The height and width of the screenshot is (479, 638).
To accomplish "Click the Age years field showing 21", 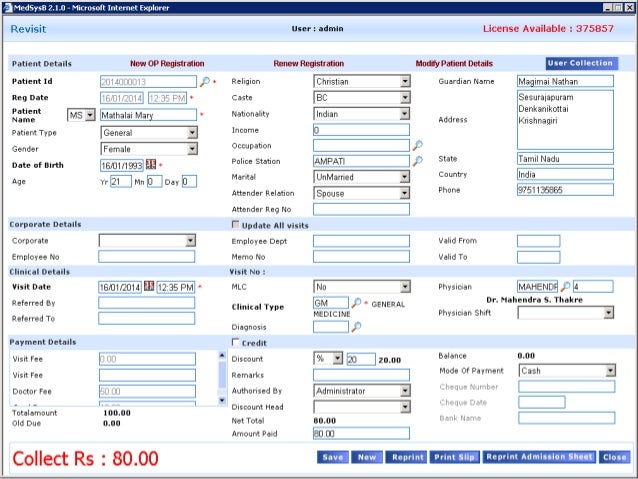I will 121,182.
